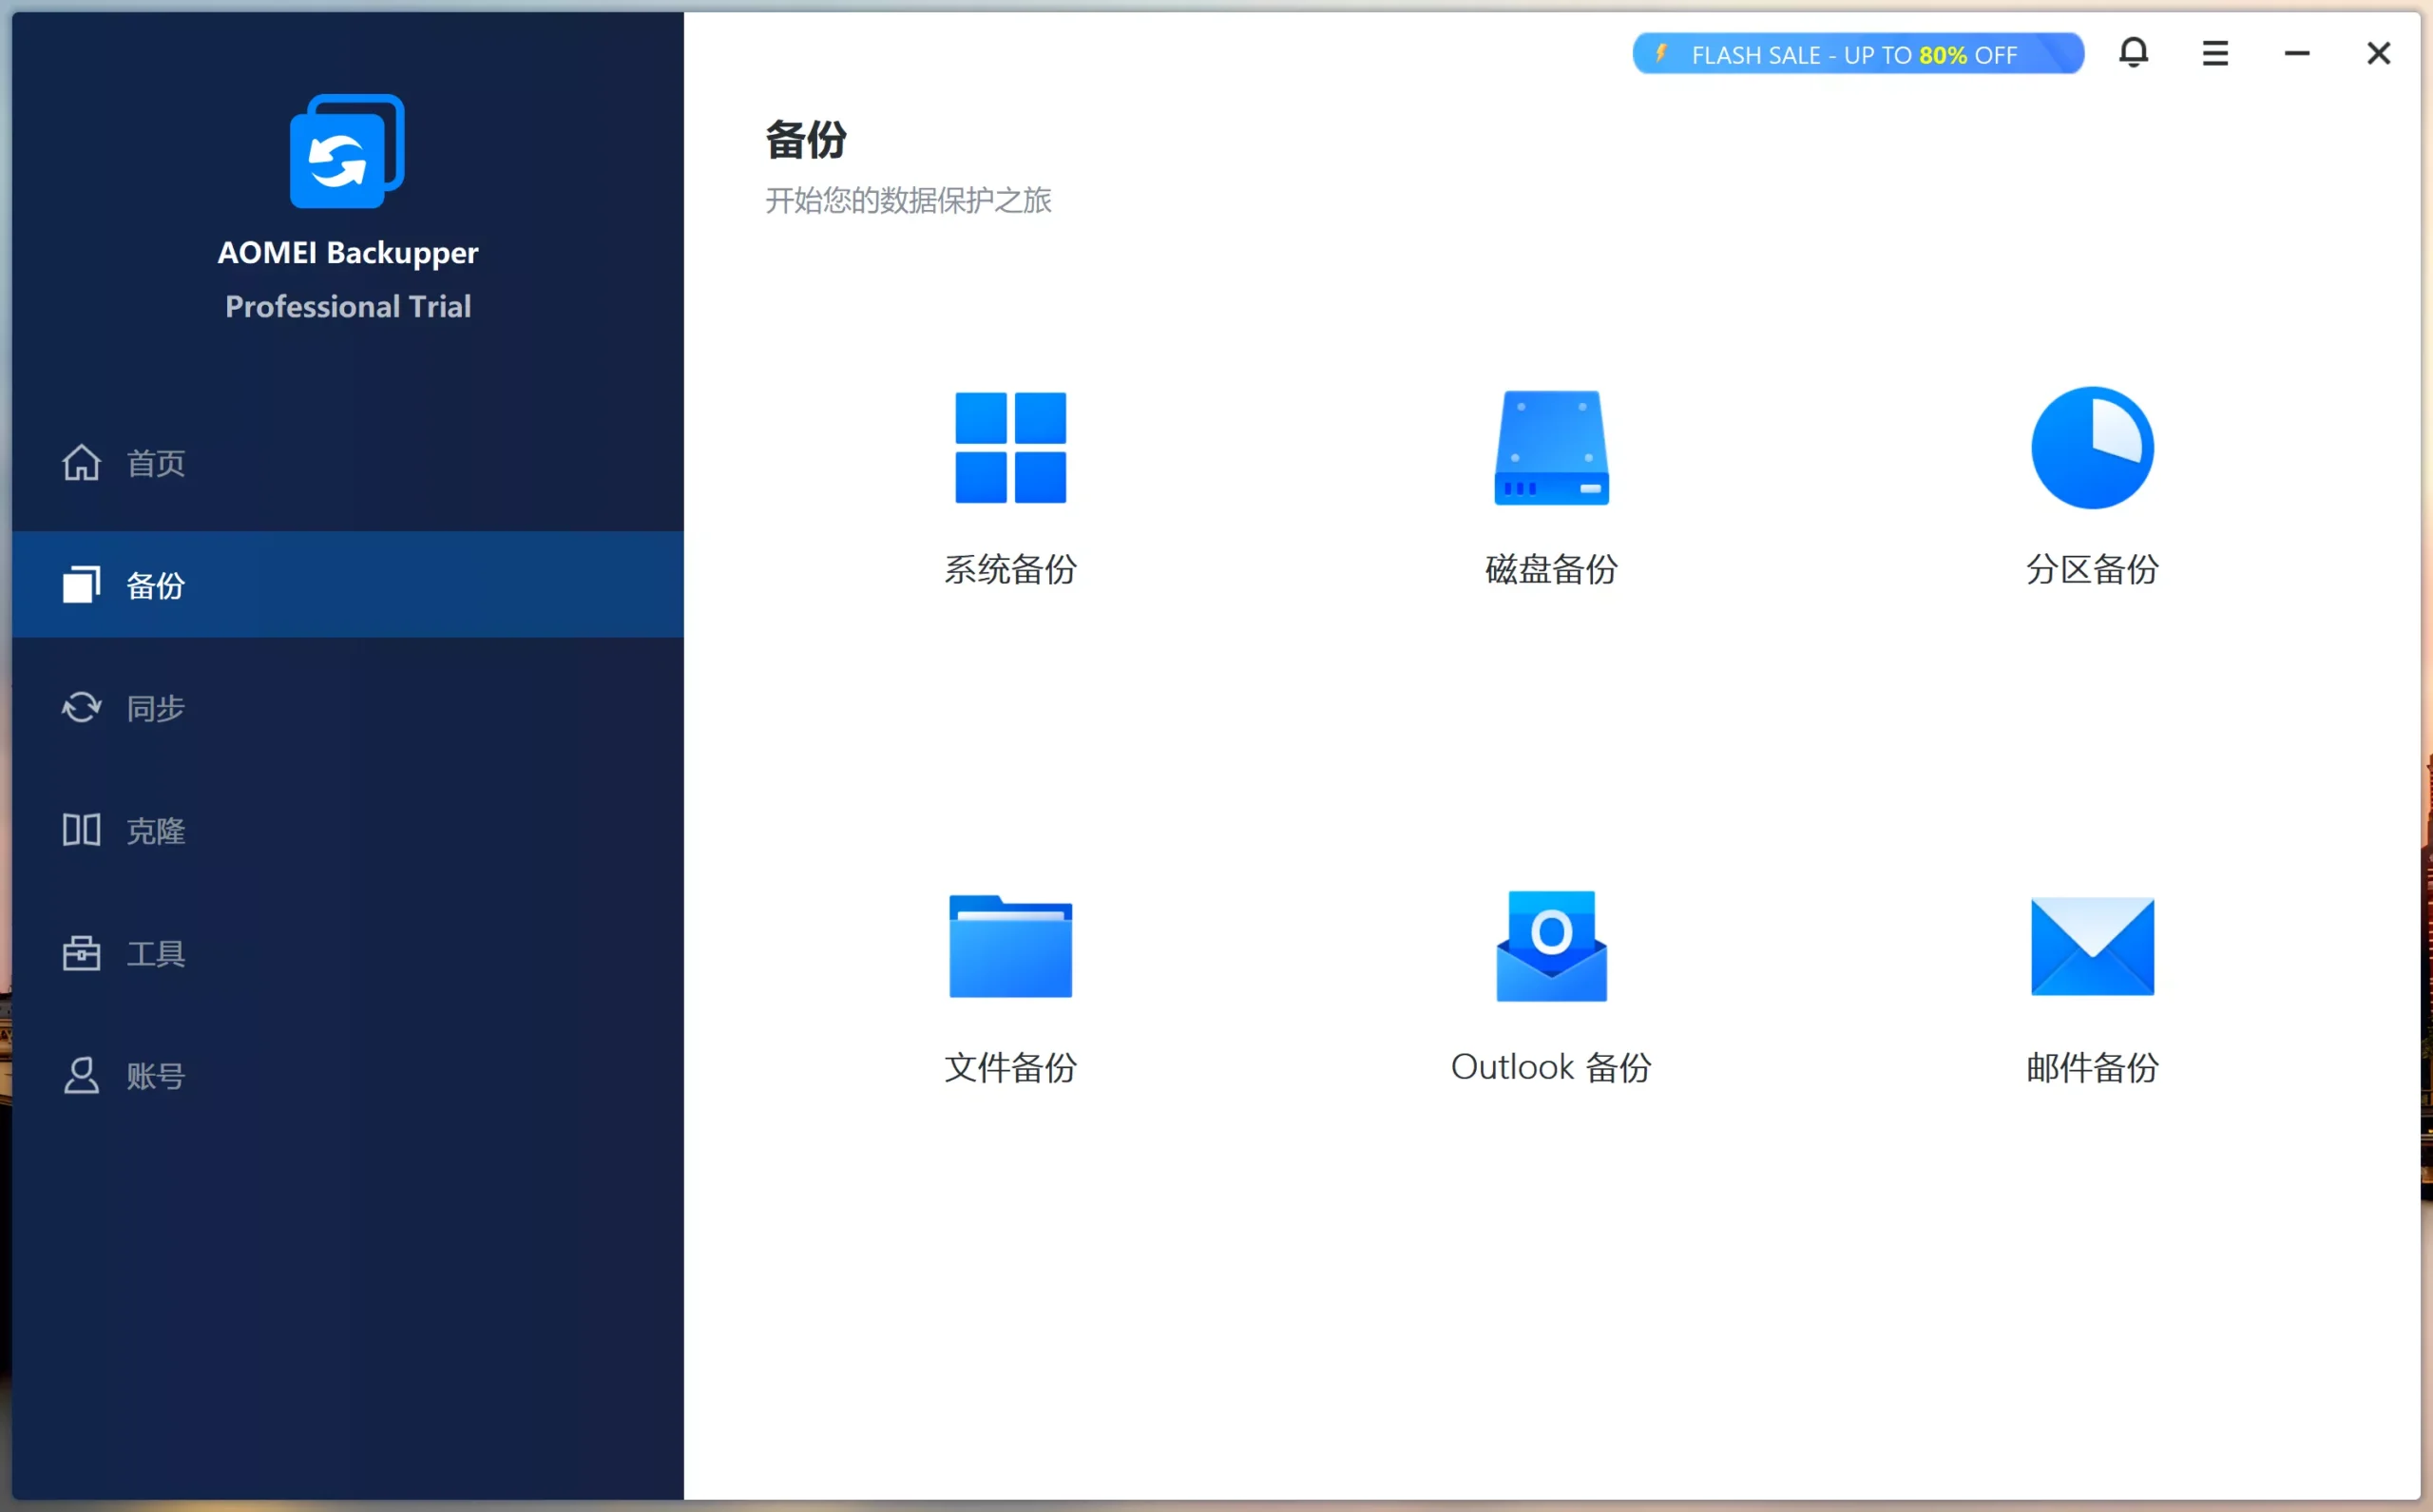This screenshot has width=2433, height=1512.
Task: Select the 系统备份 (System Backup) icon
Action: point(1009,490)
